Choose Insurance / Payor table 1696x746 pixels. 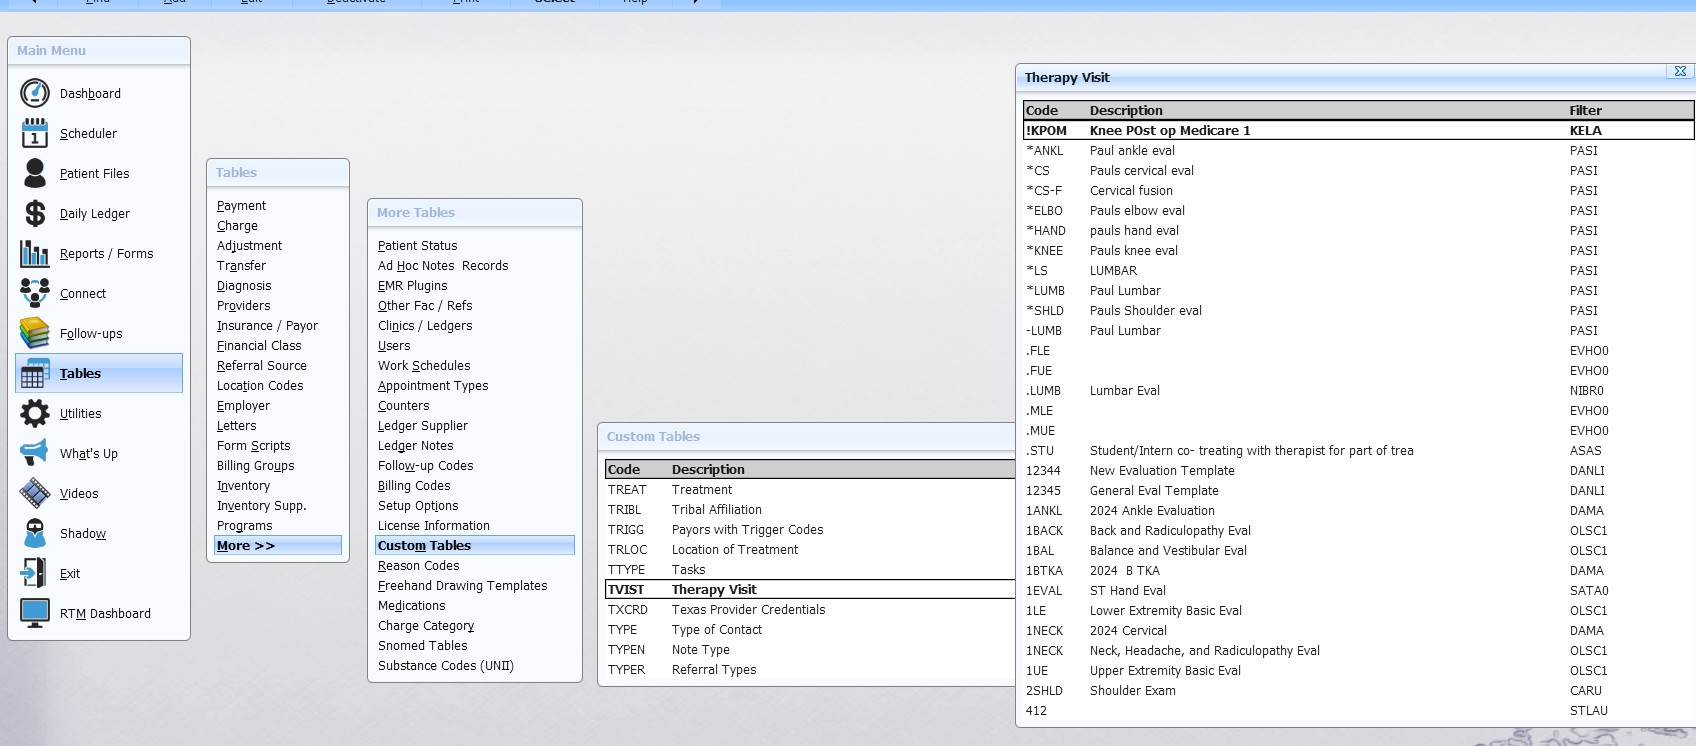pyautogui.click(x=267, y=325)
